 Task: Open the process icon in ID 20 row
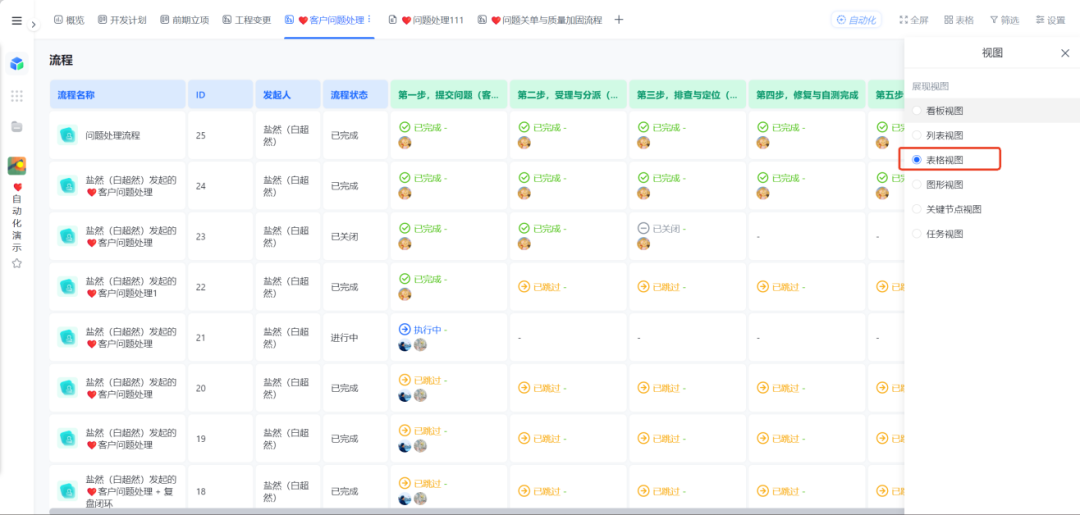[68, 388]
